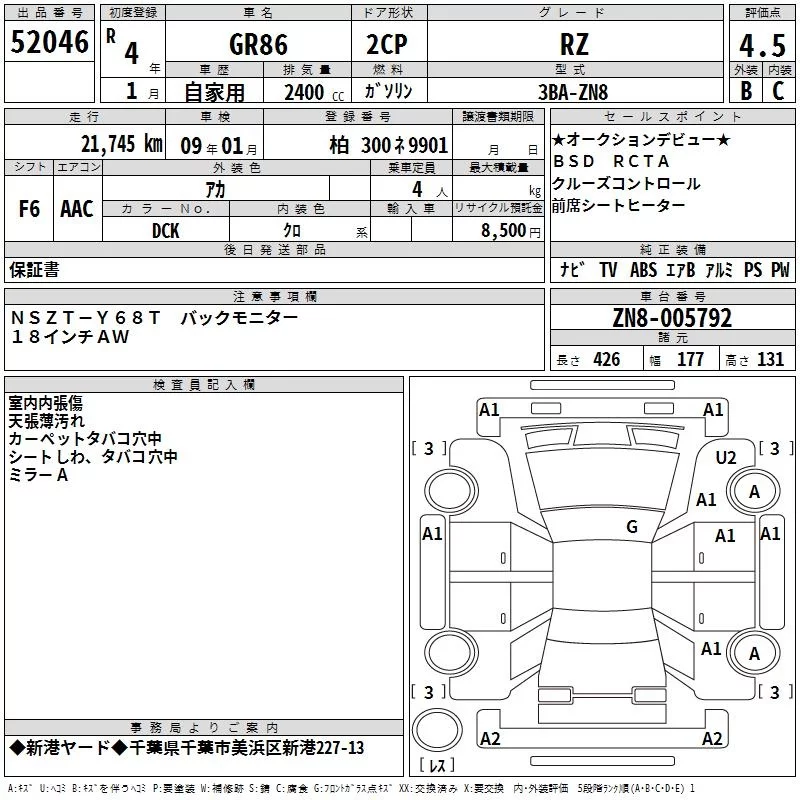Select the chassis number ZN8-005792
This screenshot has width=800, height=800.
672,318
